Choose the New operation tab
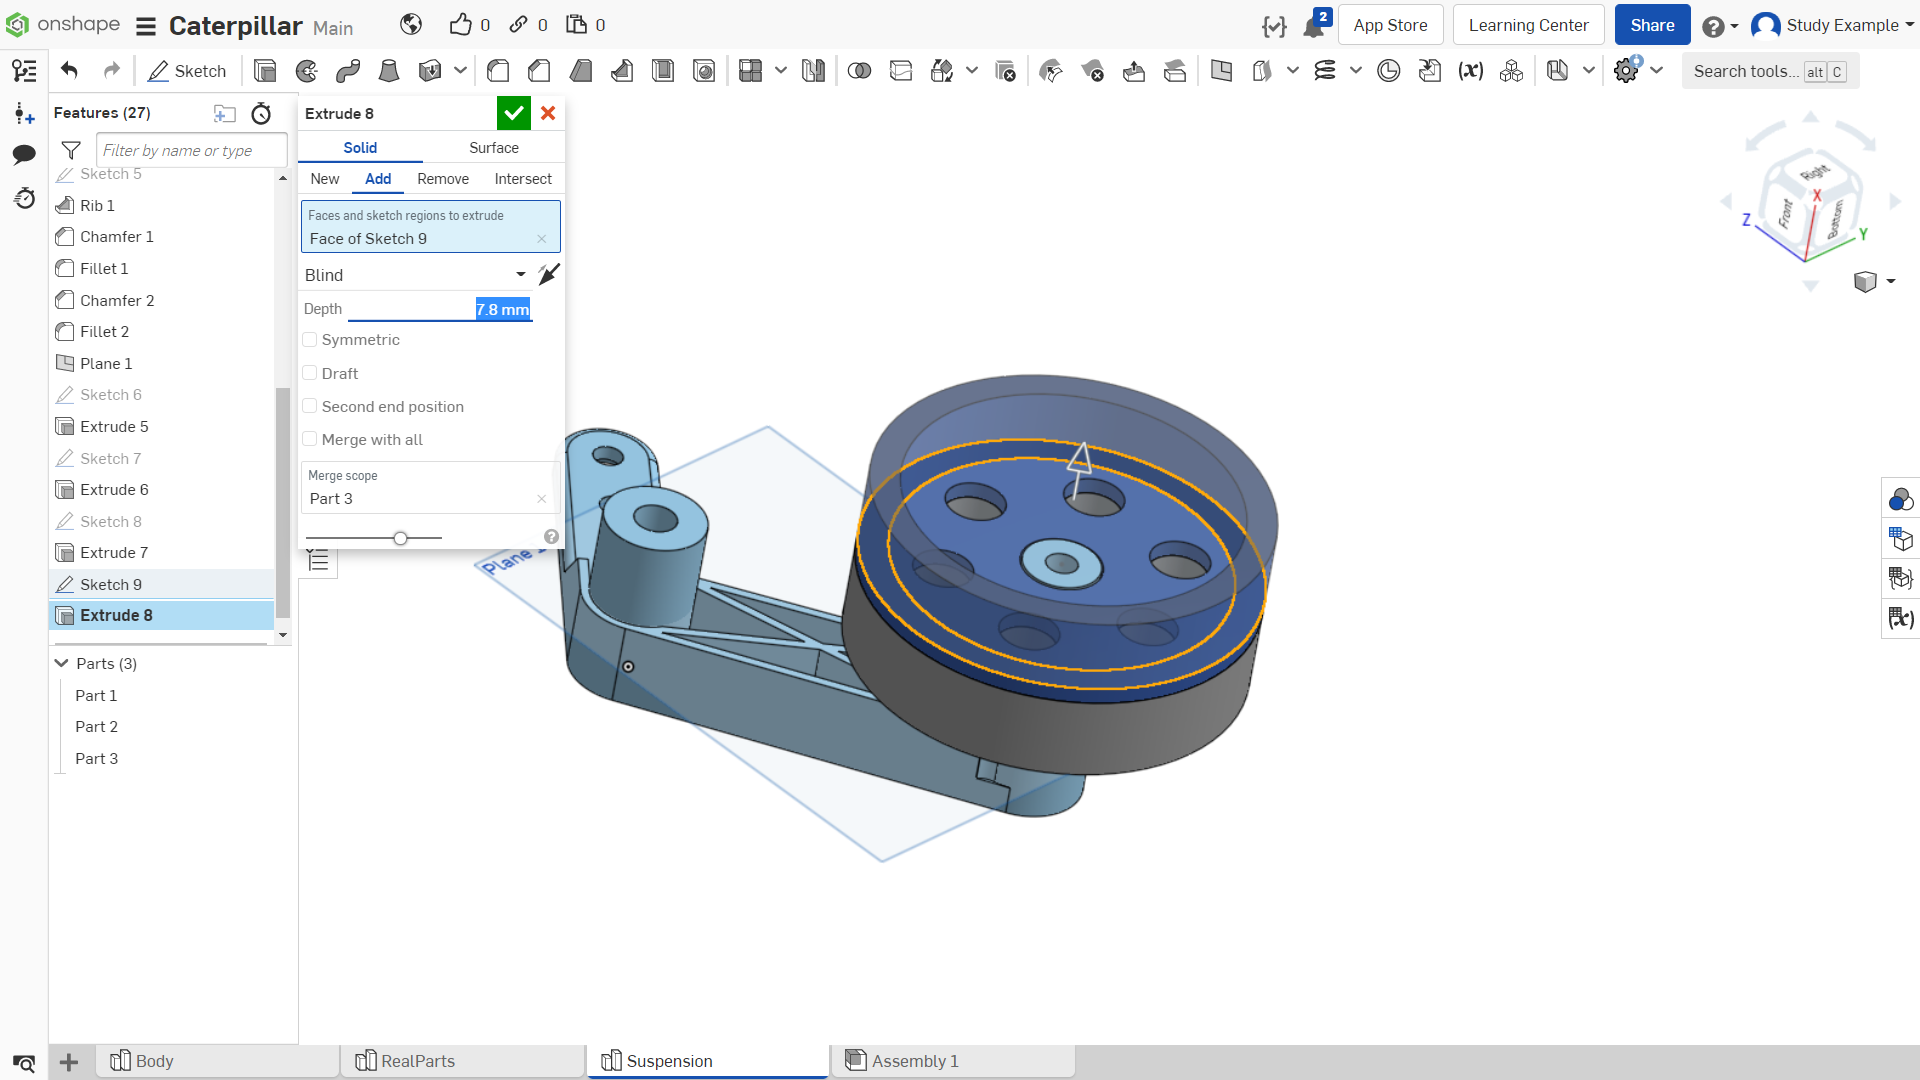The width and height of the screenshot is (1920, 1080). [325, 179]
